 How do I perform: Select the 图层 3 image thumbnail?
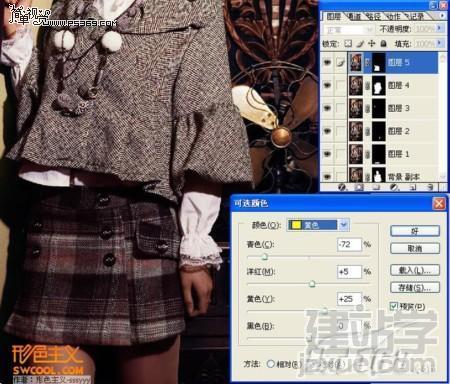[356, 108]
